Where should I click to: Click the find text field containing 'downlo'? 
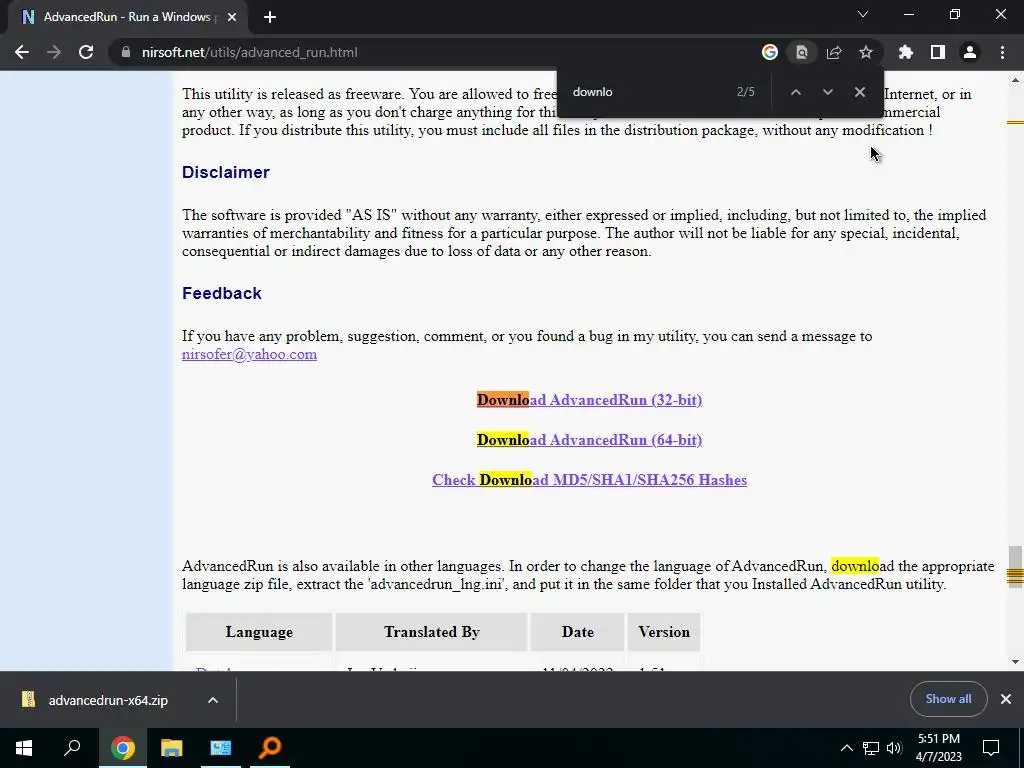pyautogui.click(x=647, y=92)
